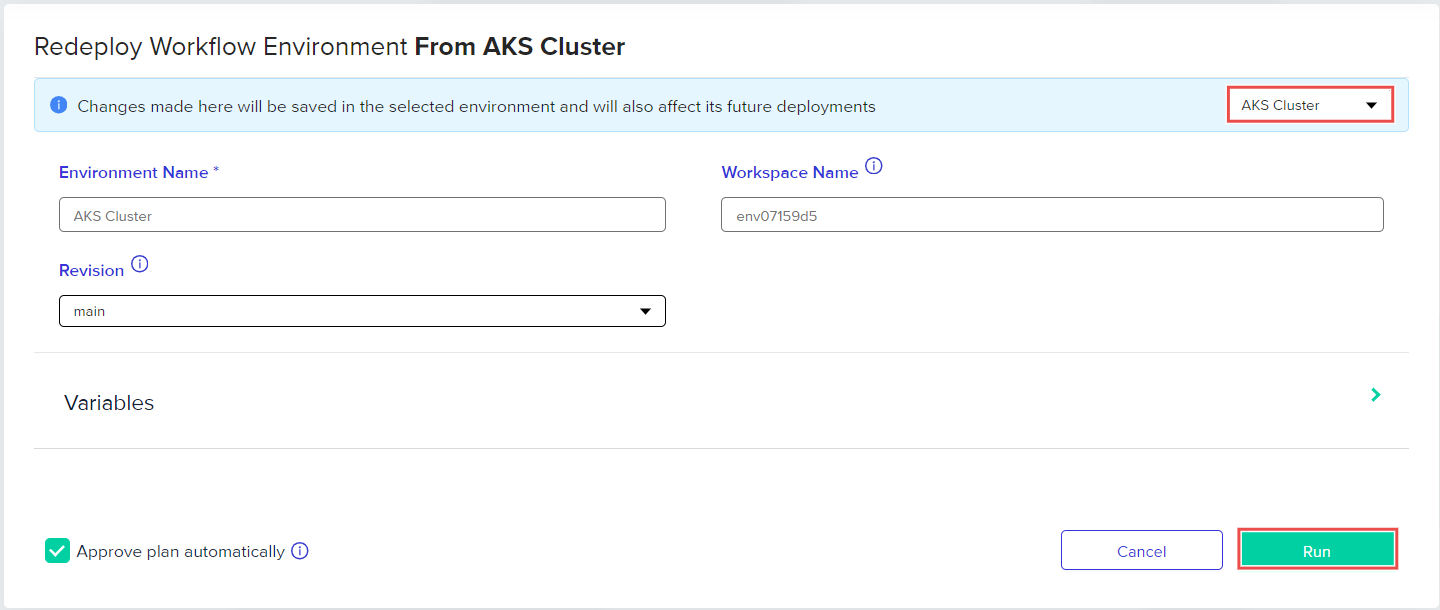This screenshot has width=1440, height=610.
Task: Expand the Variables section chevron
Action: point(1376,395)
